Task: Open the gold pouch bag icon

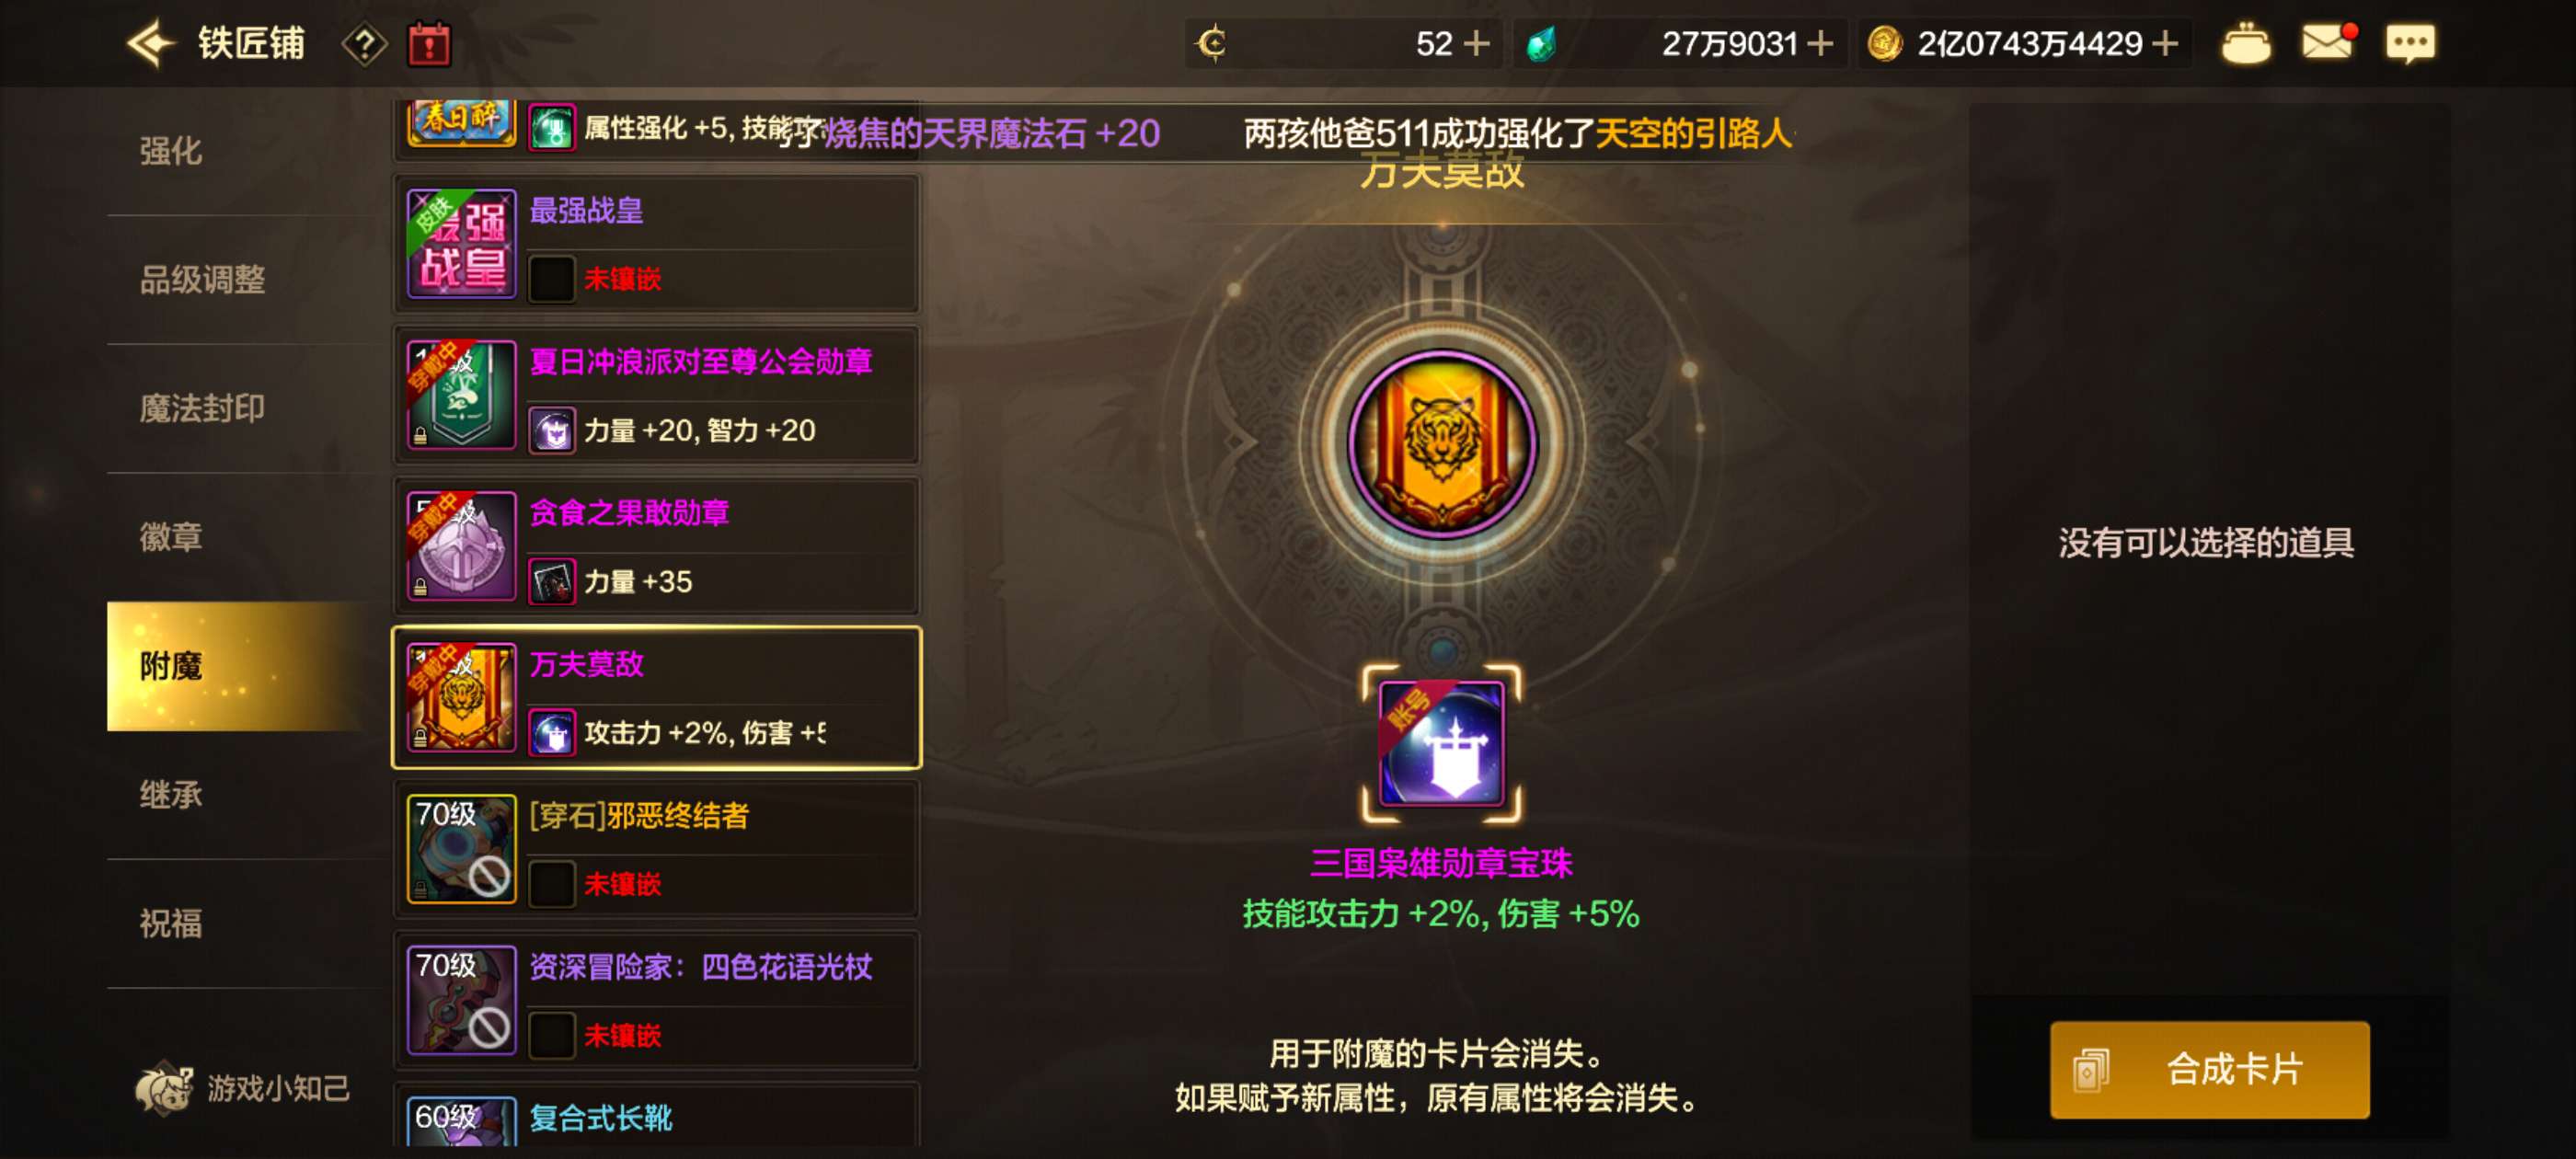Action: tap(2245, 43)
